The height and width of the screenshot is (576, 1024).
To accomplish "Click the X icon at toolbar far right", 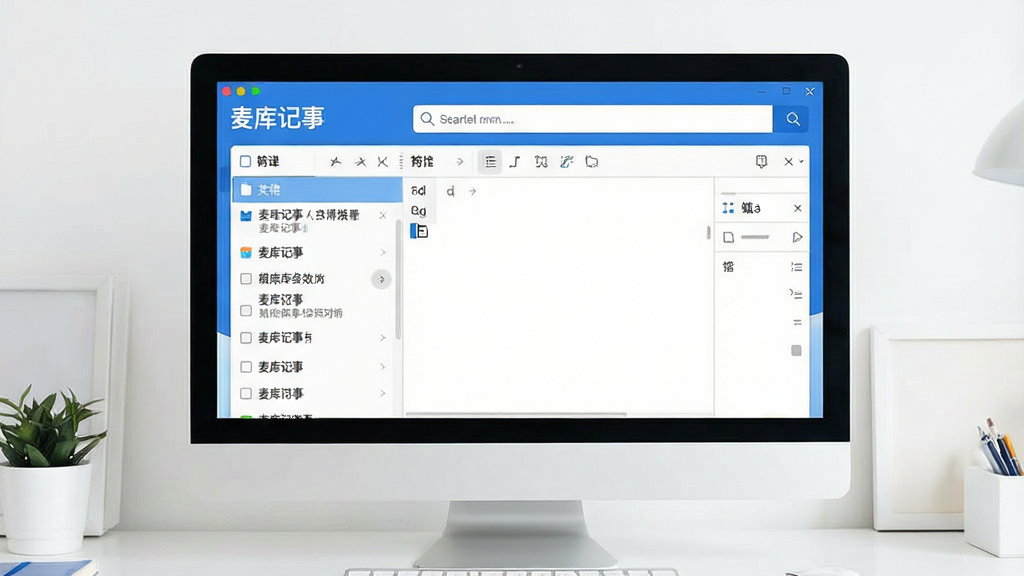I will coord(788,161).
